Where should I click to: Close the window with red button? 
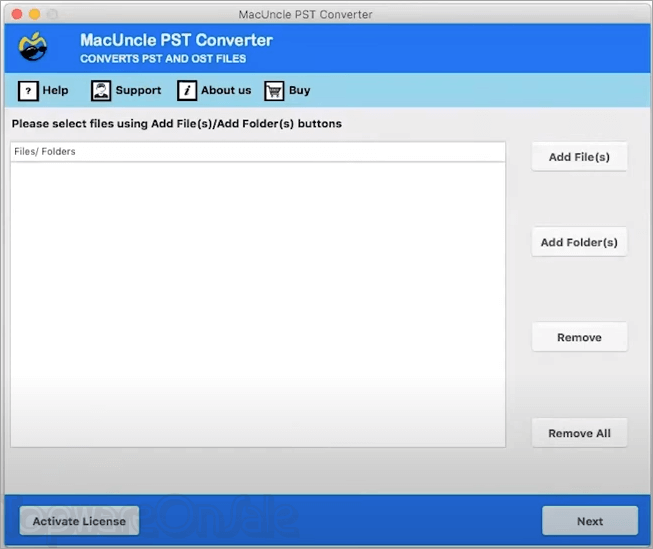(x=17, y=15)
